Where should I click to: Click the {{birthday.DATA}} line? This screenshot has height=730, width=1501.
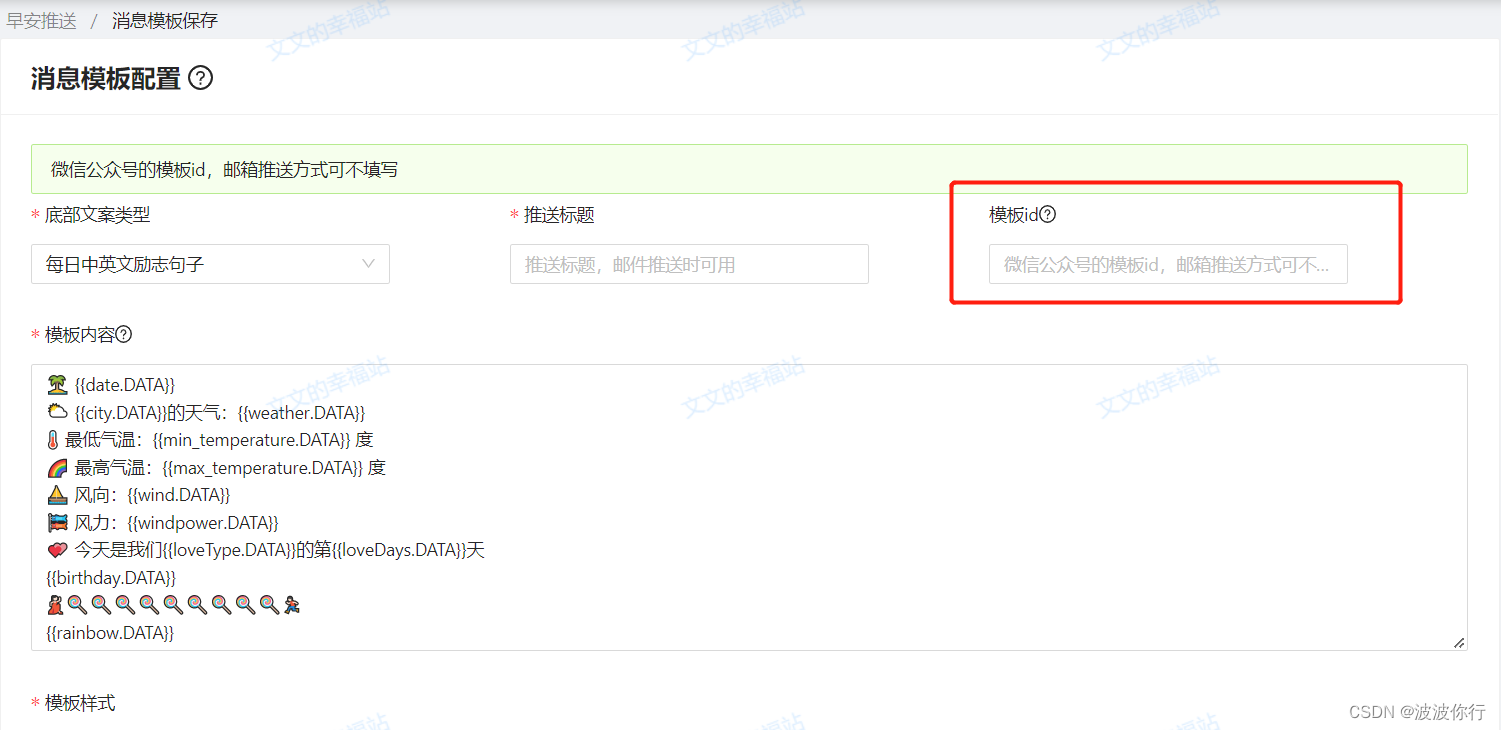click(111, 578)
